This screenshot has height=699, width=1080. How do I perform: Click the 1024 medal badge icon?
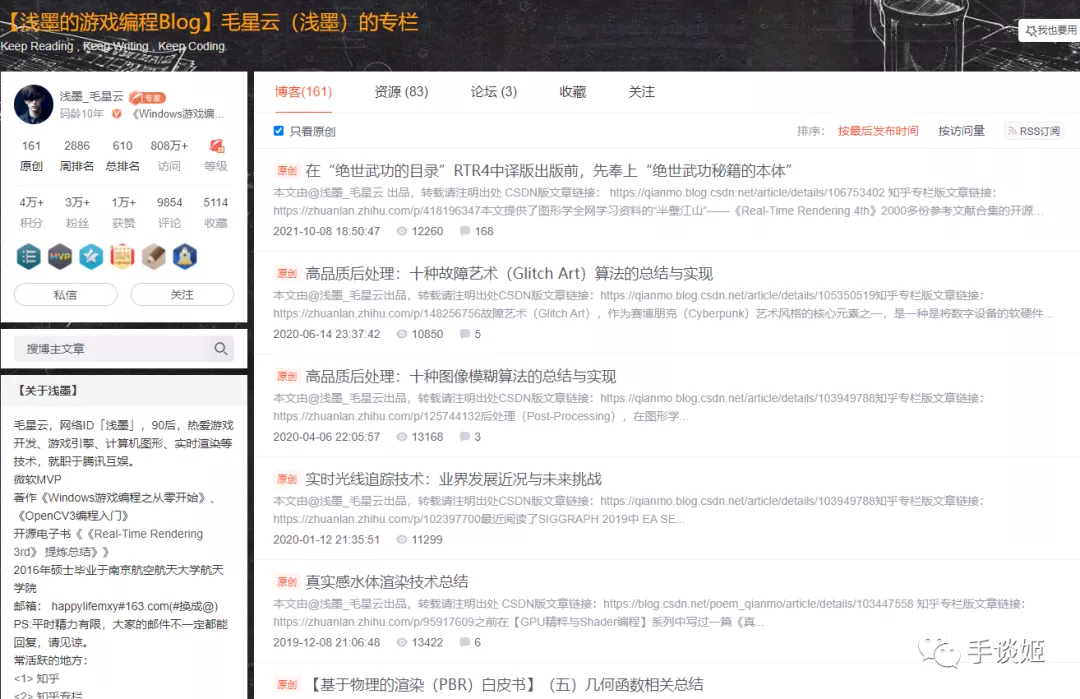tap(122, 256)
